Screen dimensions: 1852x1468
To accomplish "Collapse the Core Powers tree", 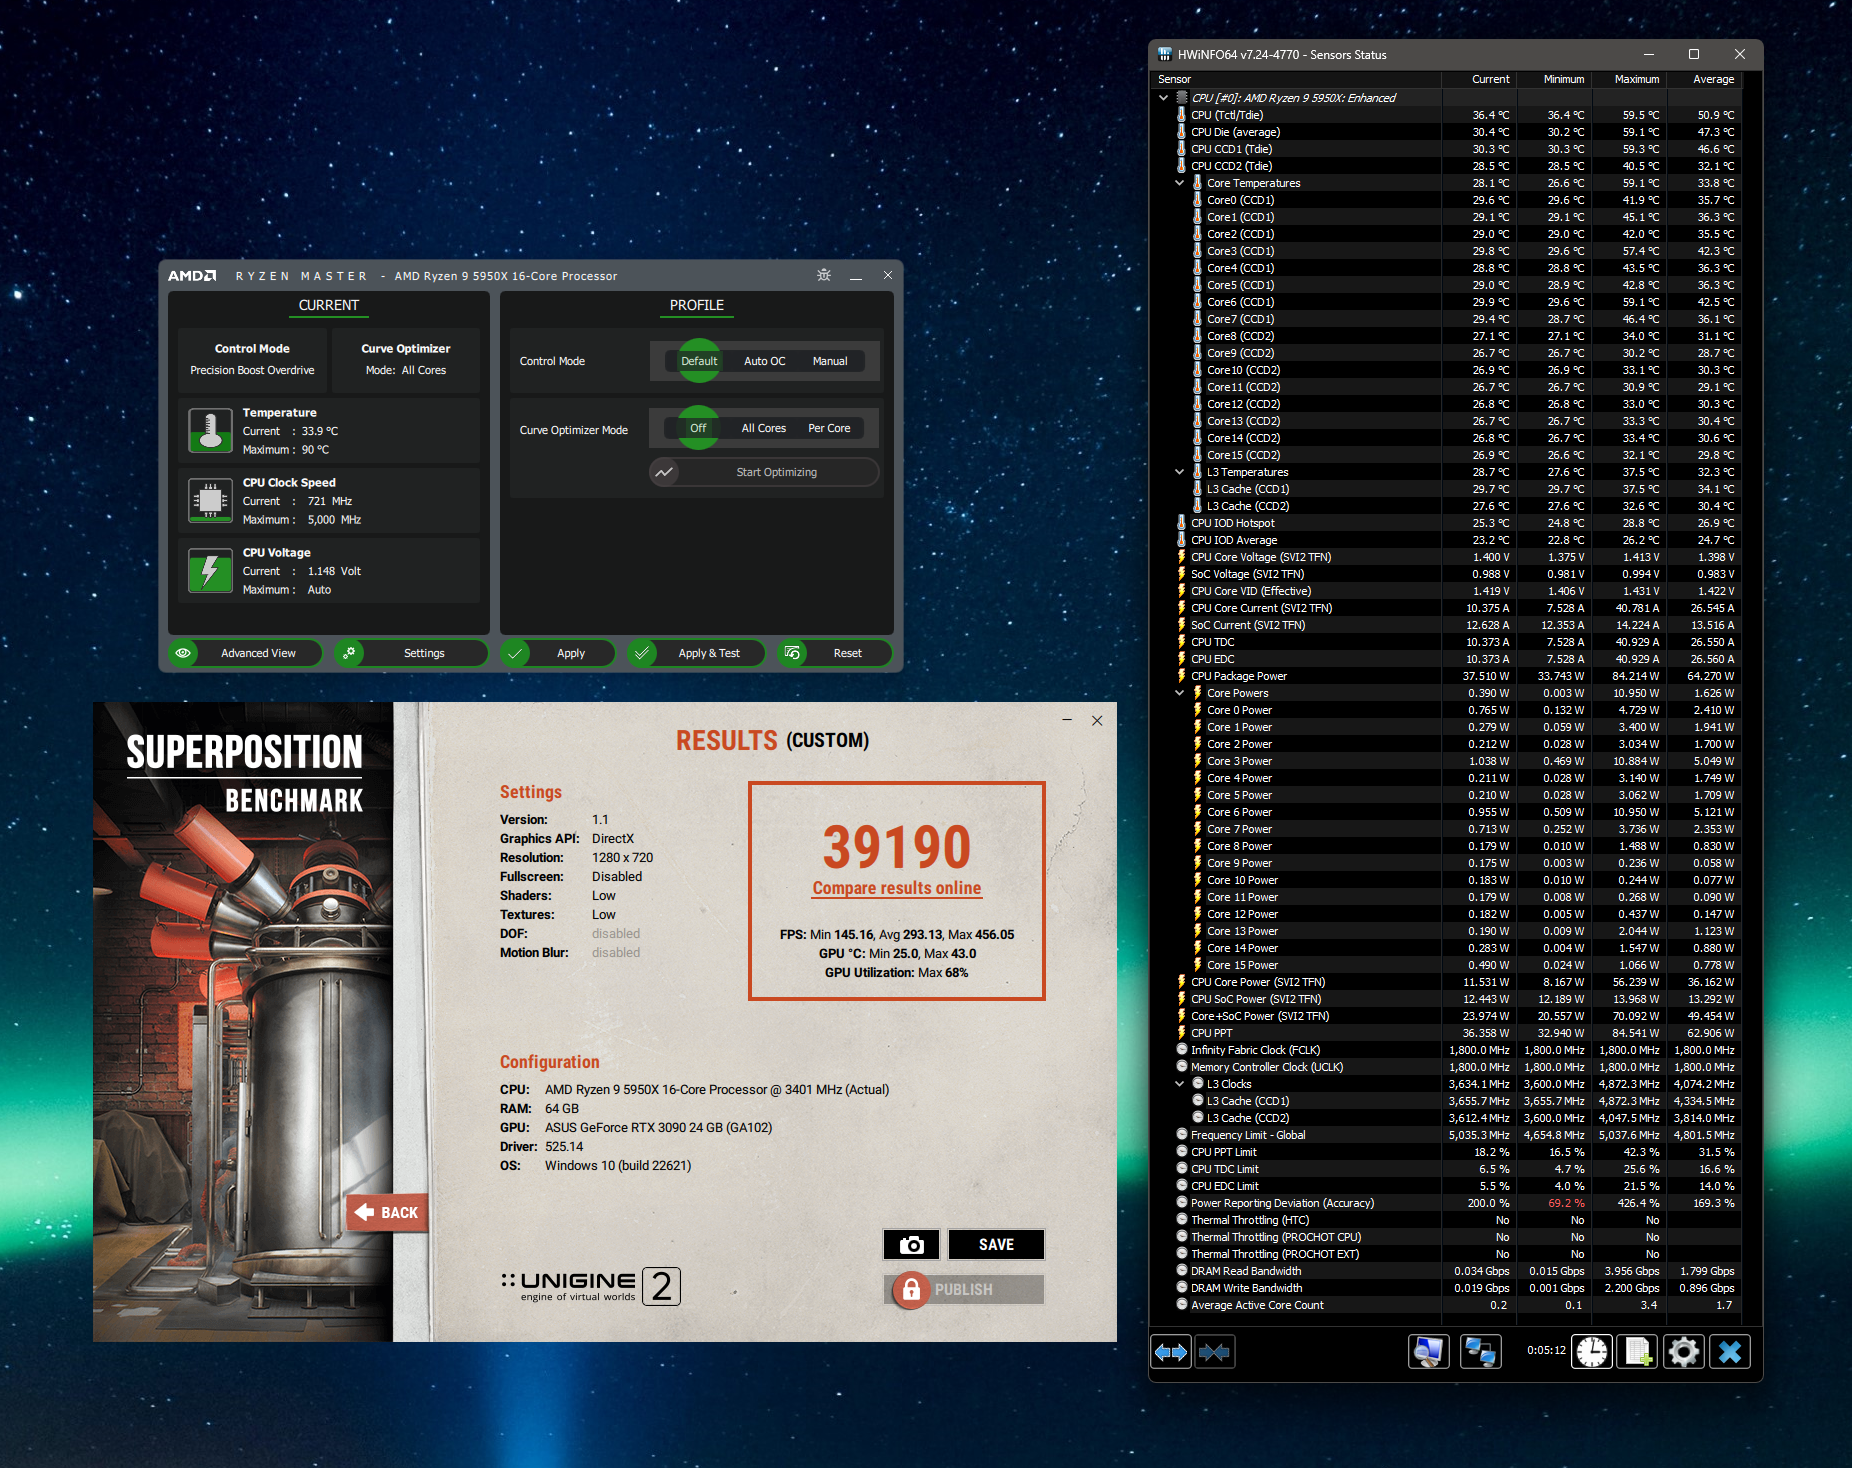I will click(x=1179, y=693).
